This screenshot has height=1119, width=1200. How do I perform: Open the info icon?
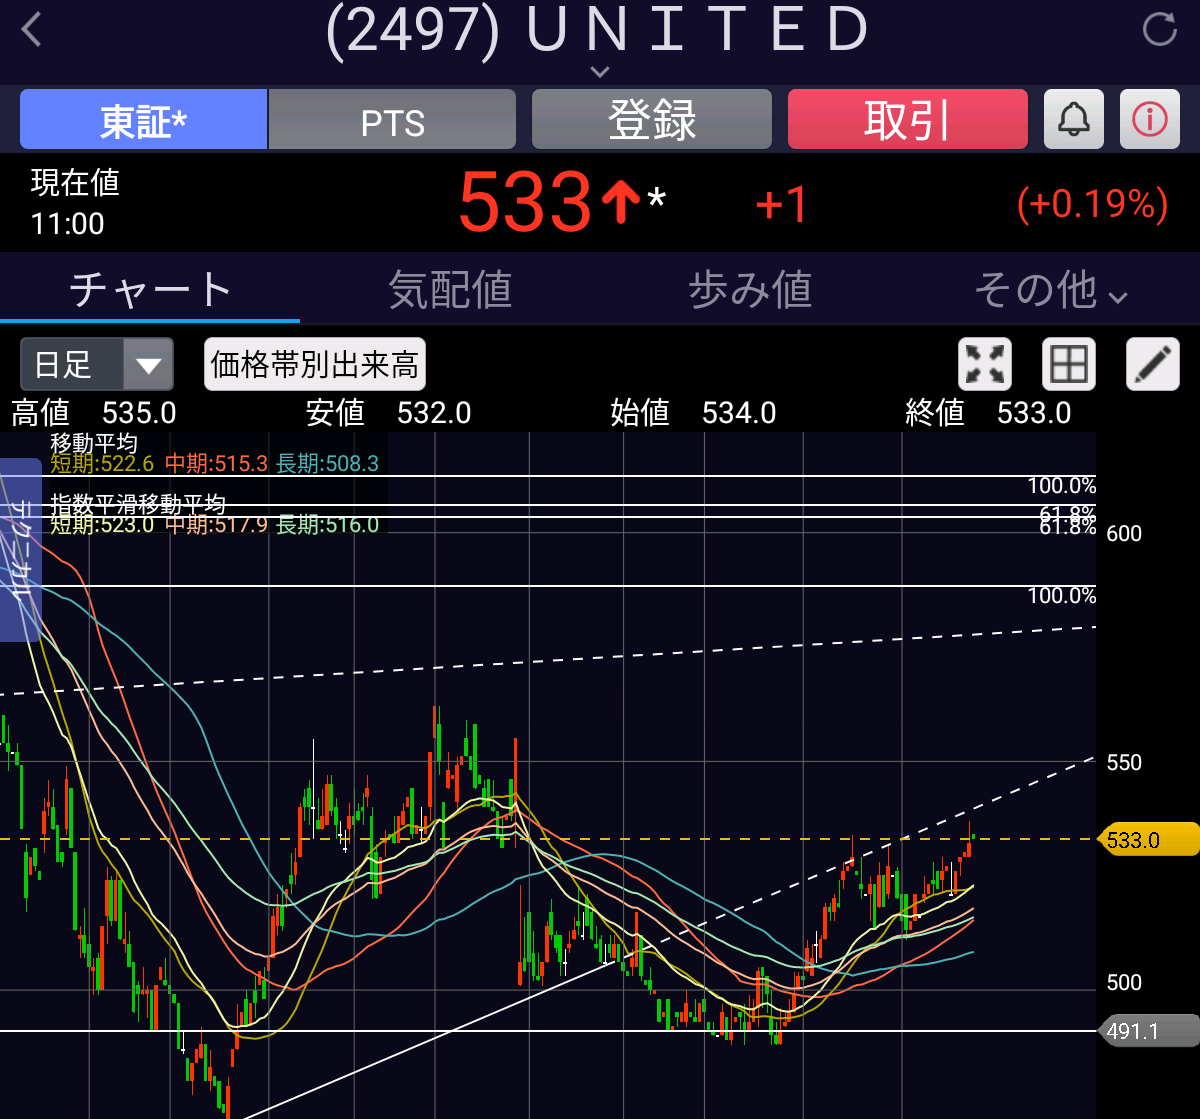coord(1150,120)
